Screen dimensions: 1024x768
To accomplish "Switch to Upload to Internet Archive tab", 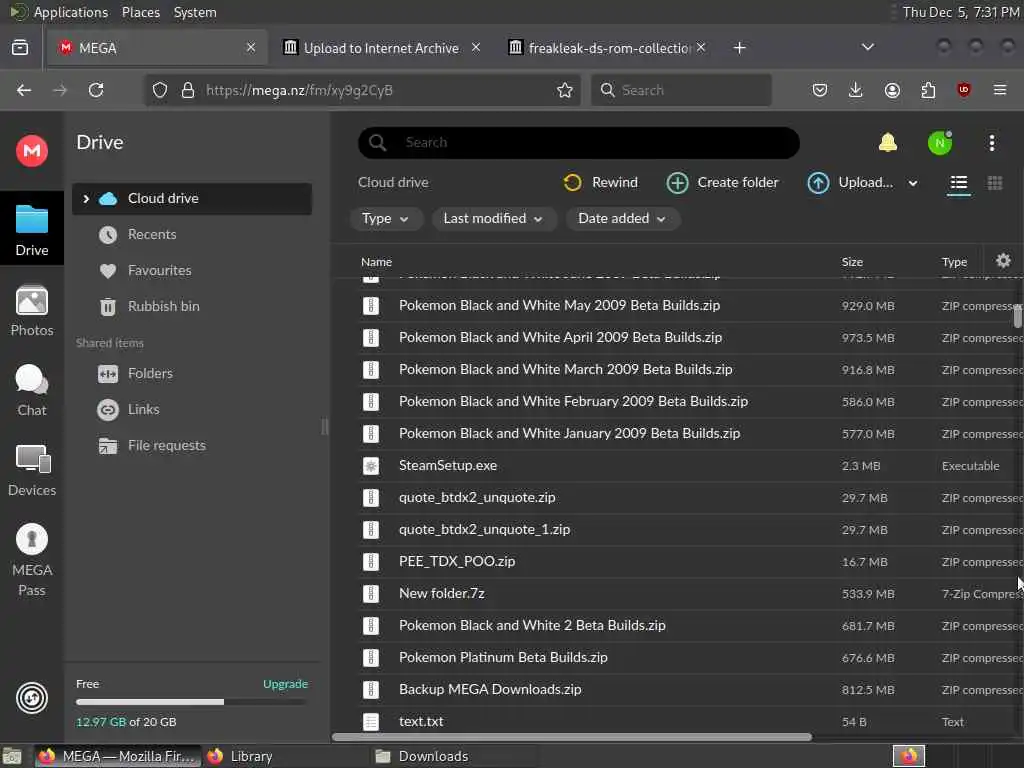I will (382, 48).
